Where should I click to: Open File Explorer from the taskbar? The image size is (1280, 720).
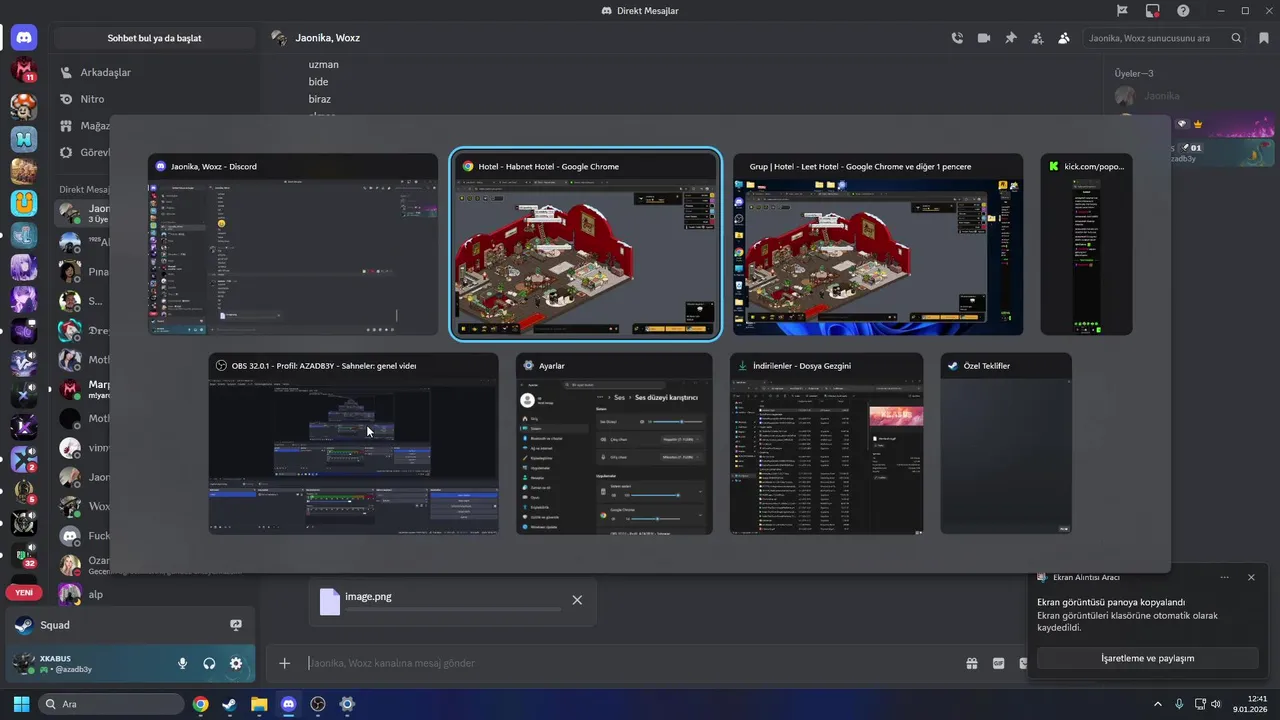coord(259,704)
